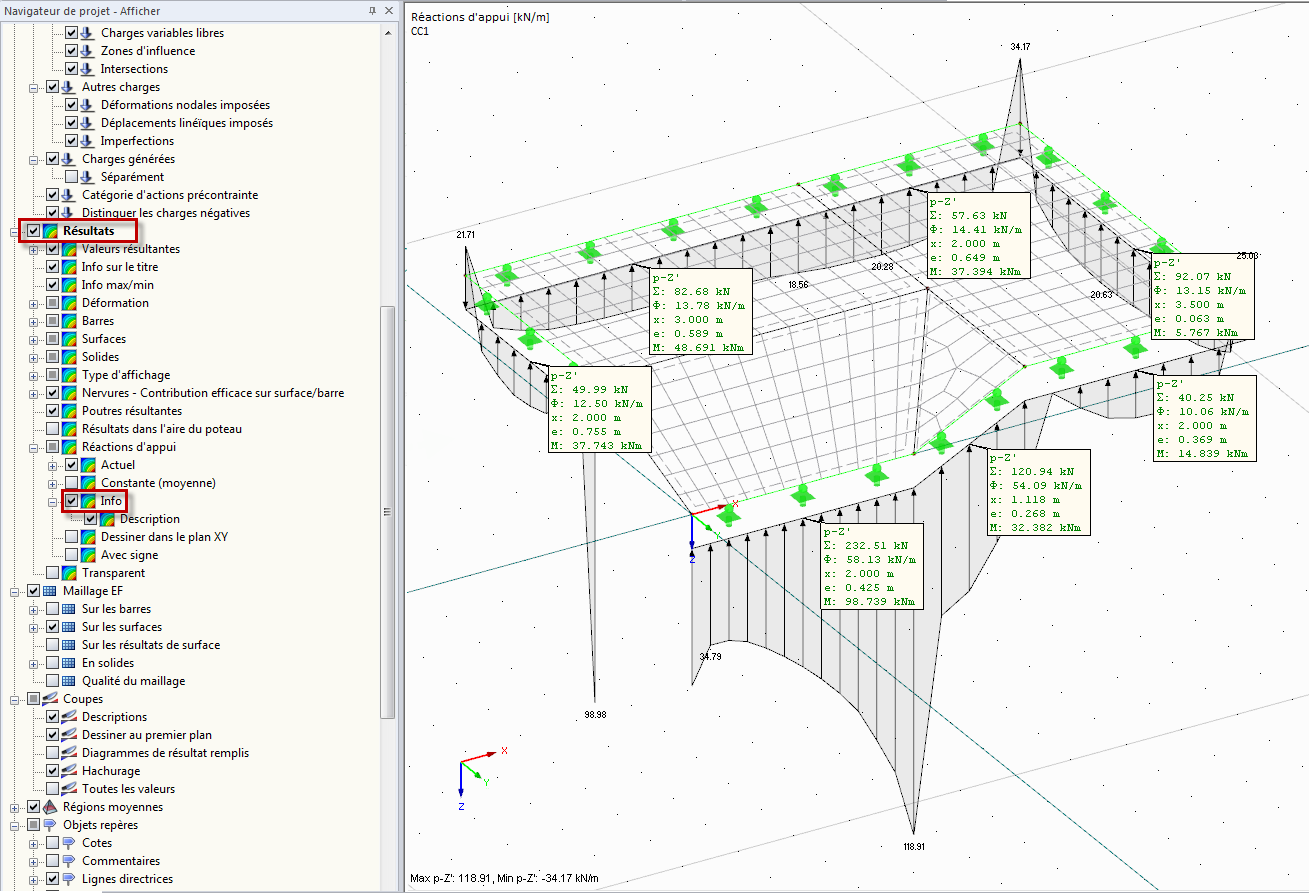Screen dimensions: 1310x893
Task: Click the rainbow icon beside Résultats
Action: point(51,231)
